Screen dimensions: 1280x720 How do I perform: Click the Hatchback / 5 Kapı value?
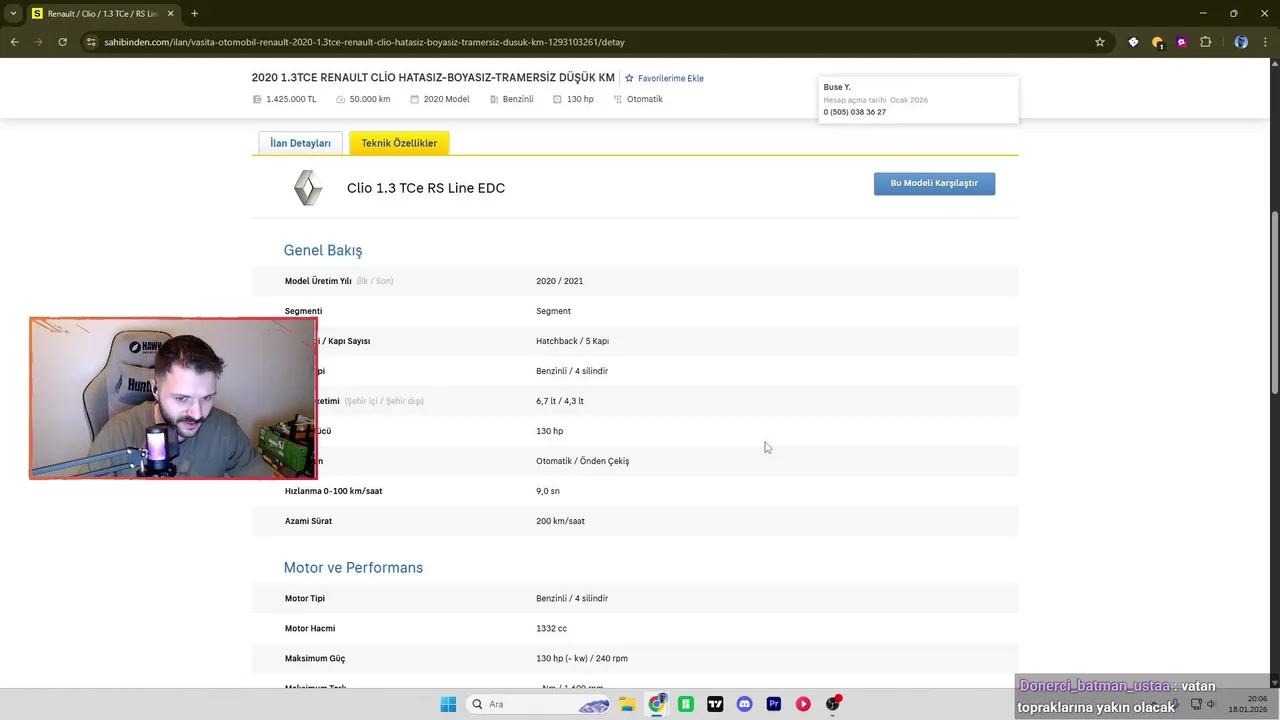[572, 341]
